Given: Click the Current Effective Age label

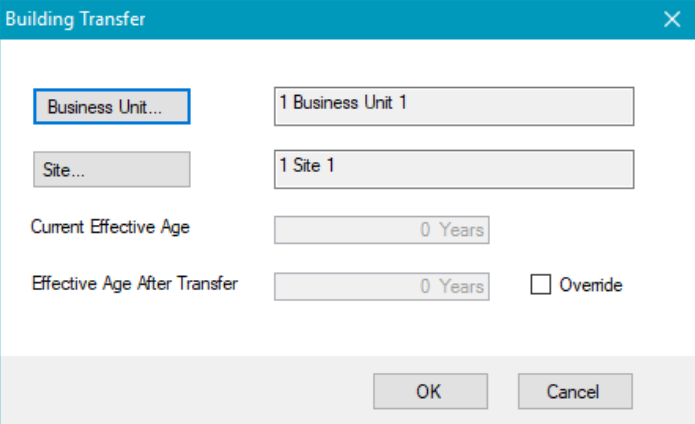Looking at the screenshot, I should 110,227.
